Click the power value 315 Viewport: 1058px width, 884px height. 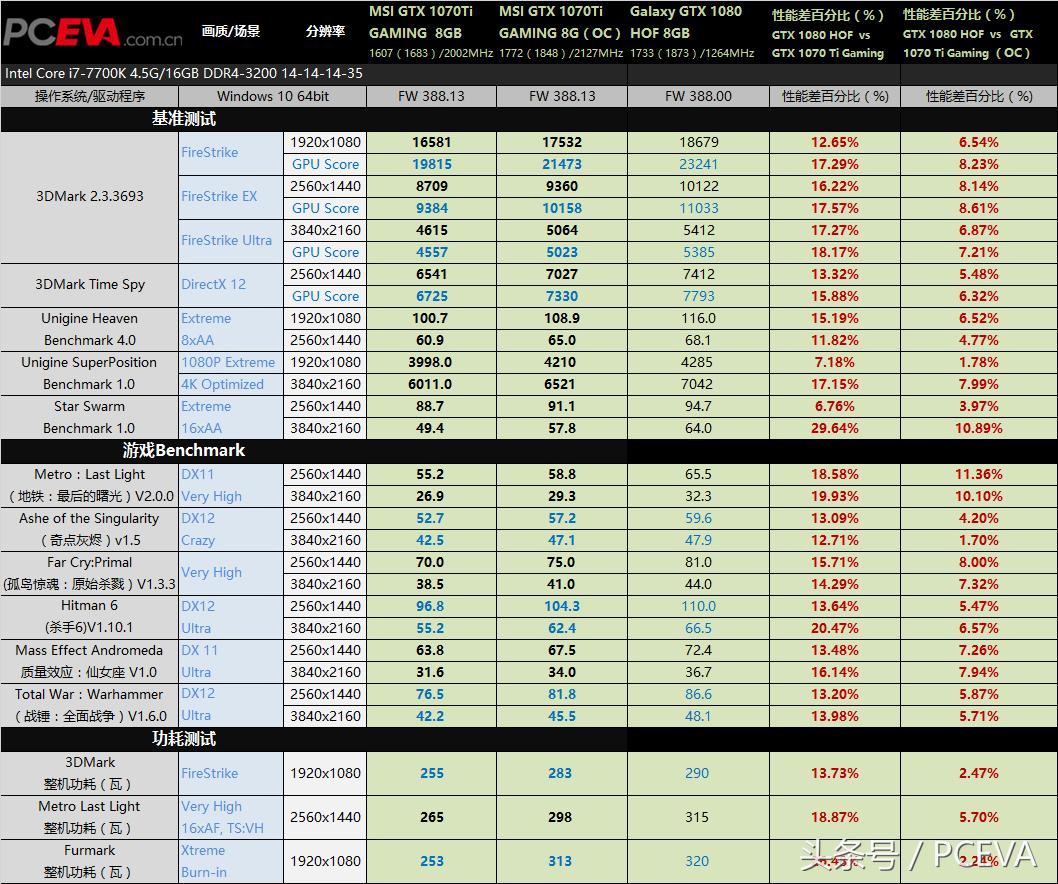(697, 817)
